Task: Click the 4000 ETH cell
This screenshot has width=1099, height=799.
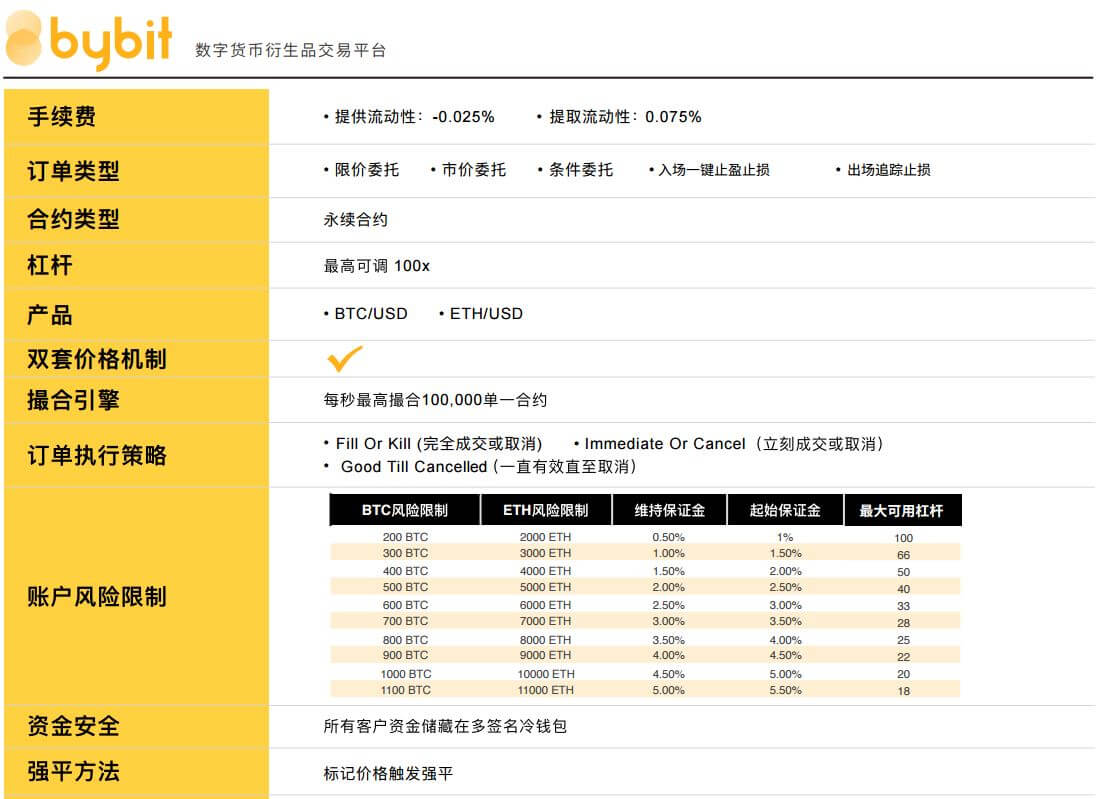Action: pyautogui.click(x=545, y=571)
